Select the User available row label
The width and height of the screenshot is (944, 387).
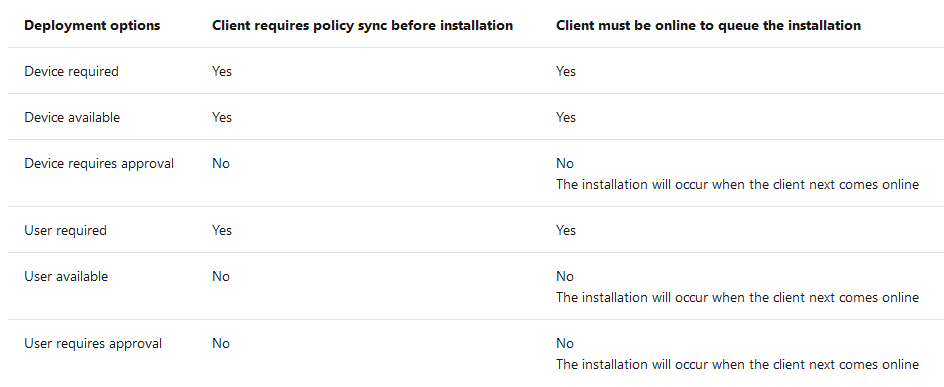(x=66, y=277)
